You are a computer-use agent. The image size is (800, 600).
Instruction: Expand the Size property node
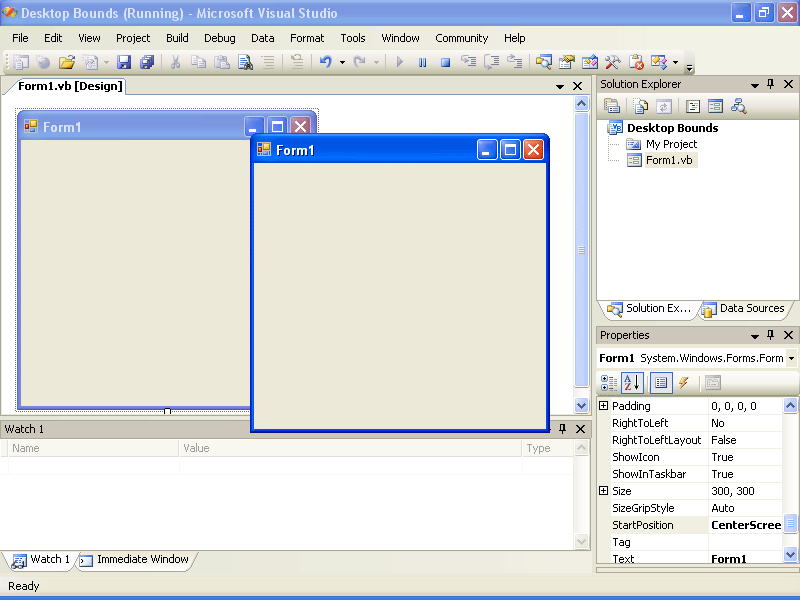point(603,491)
